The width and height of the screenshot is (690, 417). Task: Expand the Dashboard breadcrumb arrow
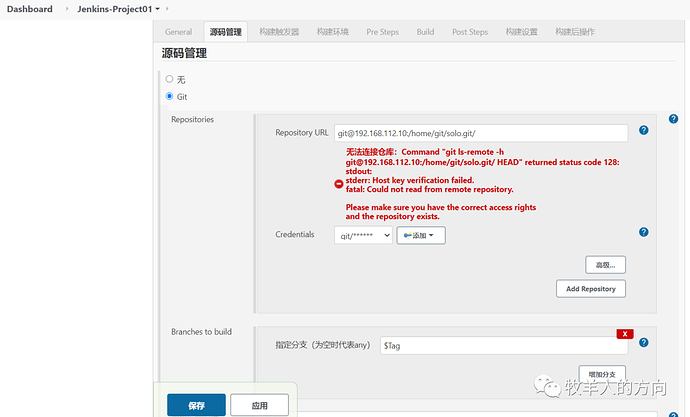66,9
